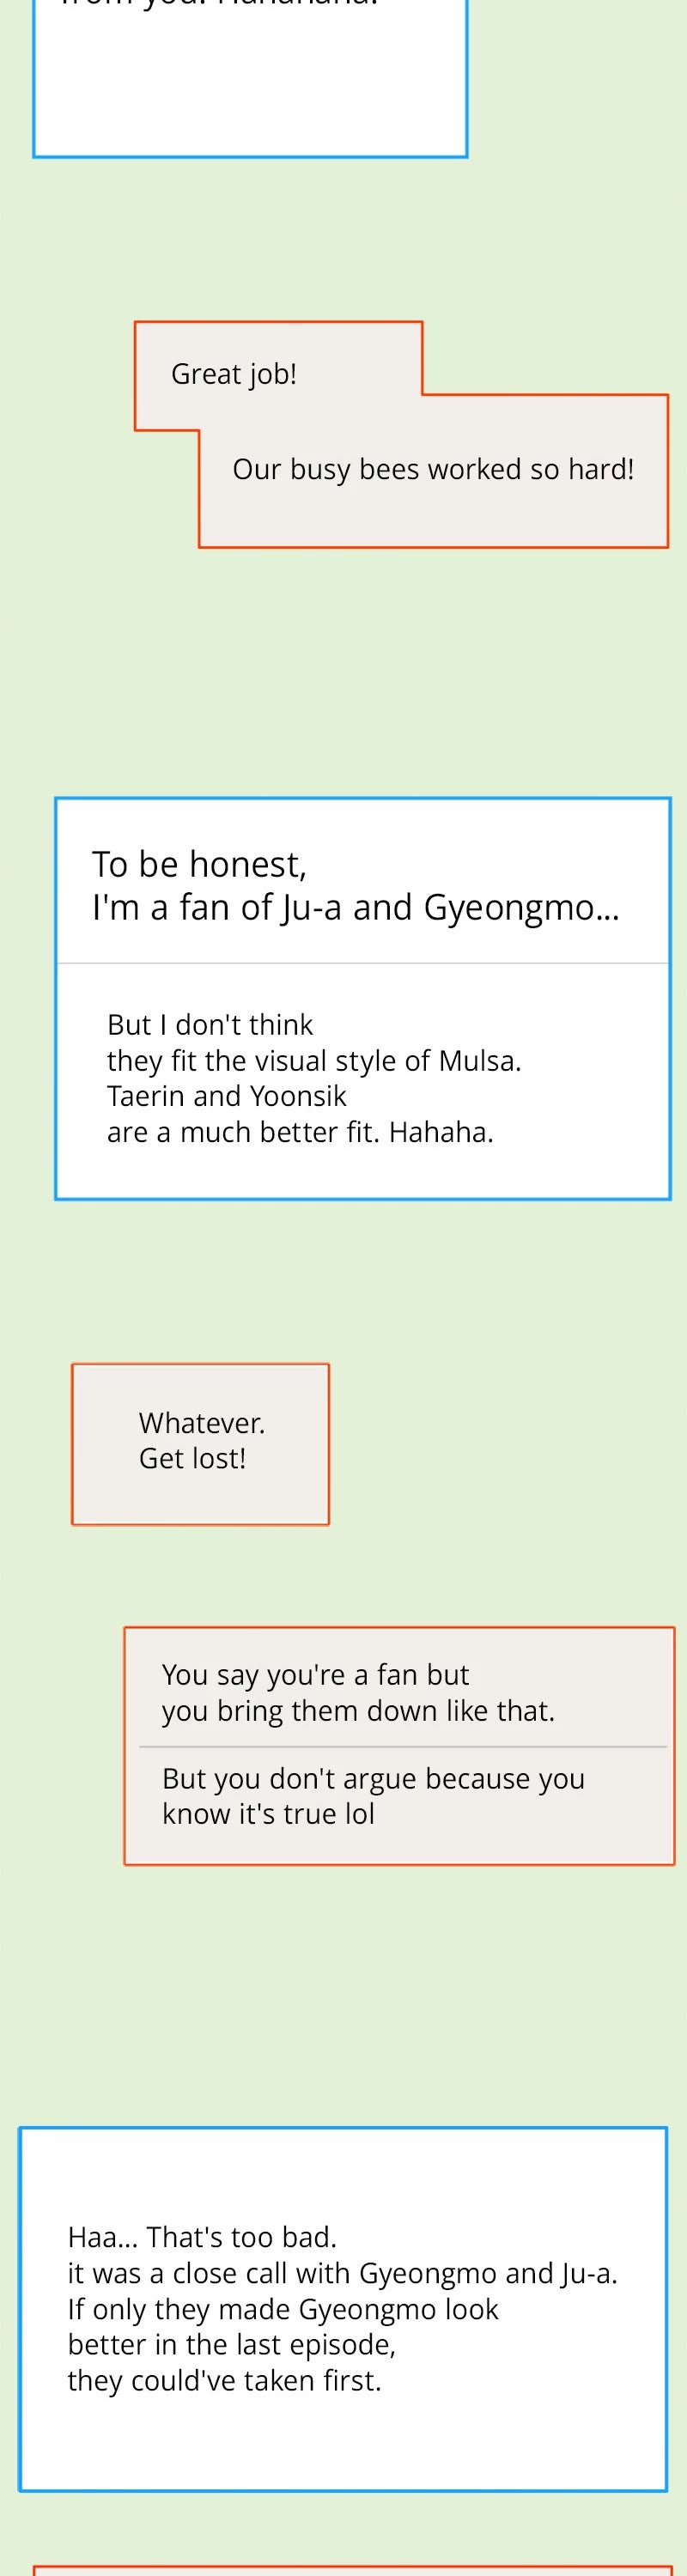Click the "they could've taken first." line
This screenshot has height=2576, width=687.
point(224,2380)
